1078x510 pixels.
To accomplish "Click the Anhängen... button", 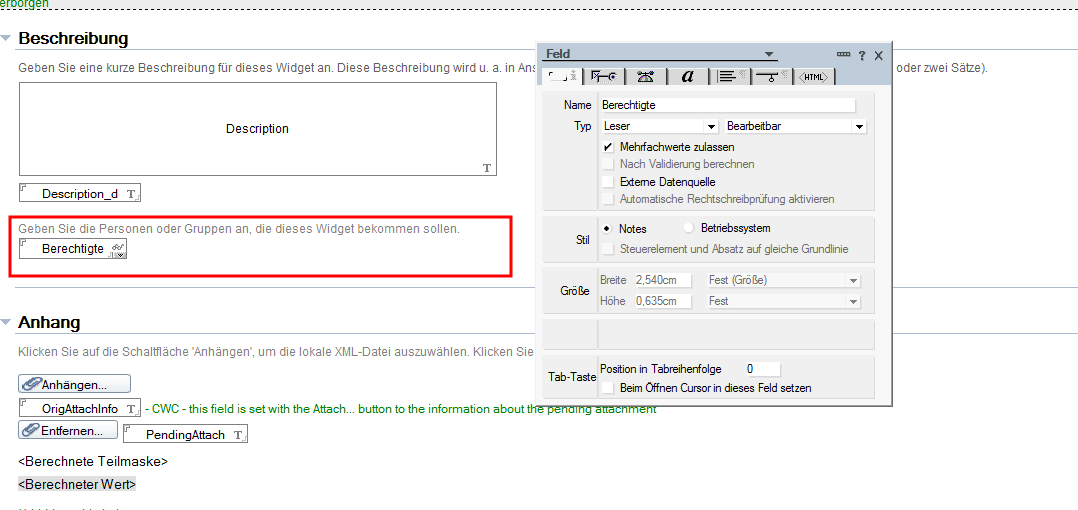I will pyautogui.click(x=75, y=384).
